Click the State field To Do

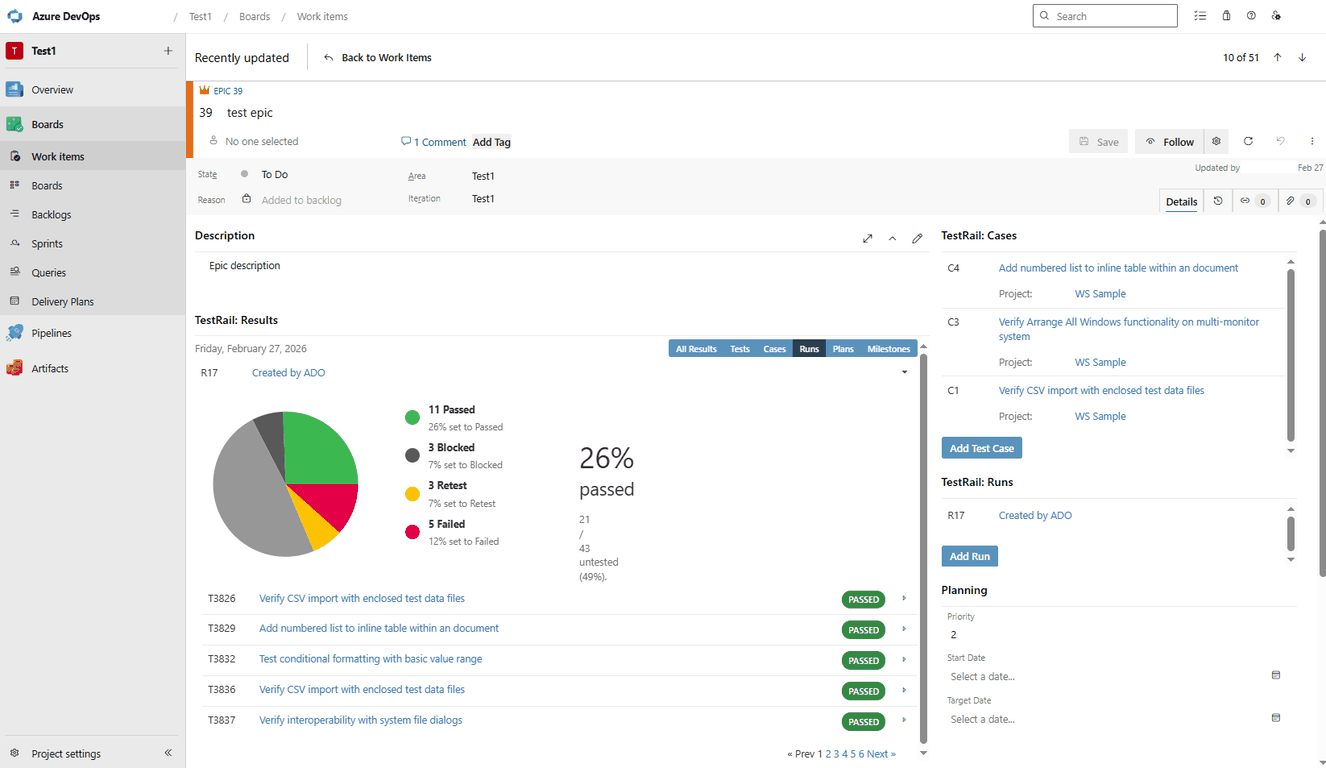(275, 175)
